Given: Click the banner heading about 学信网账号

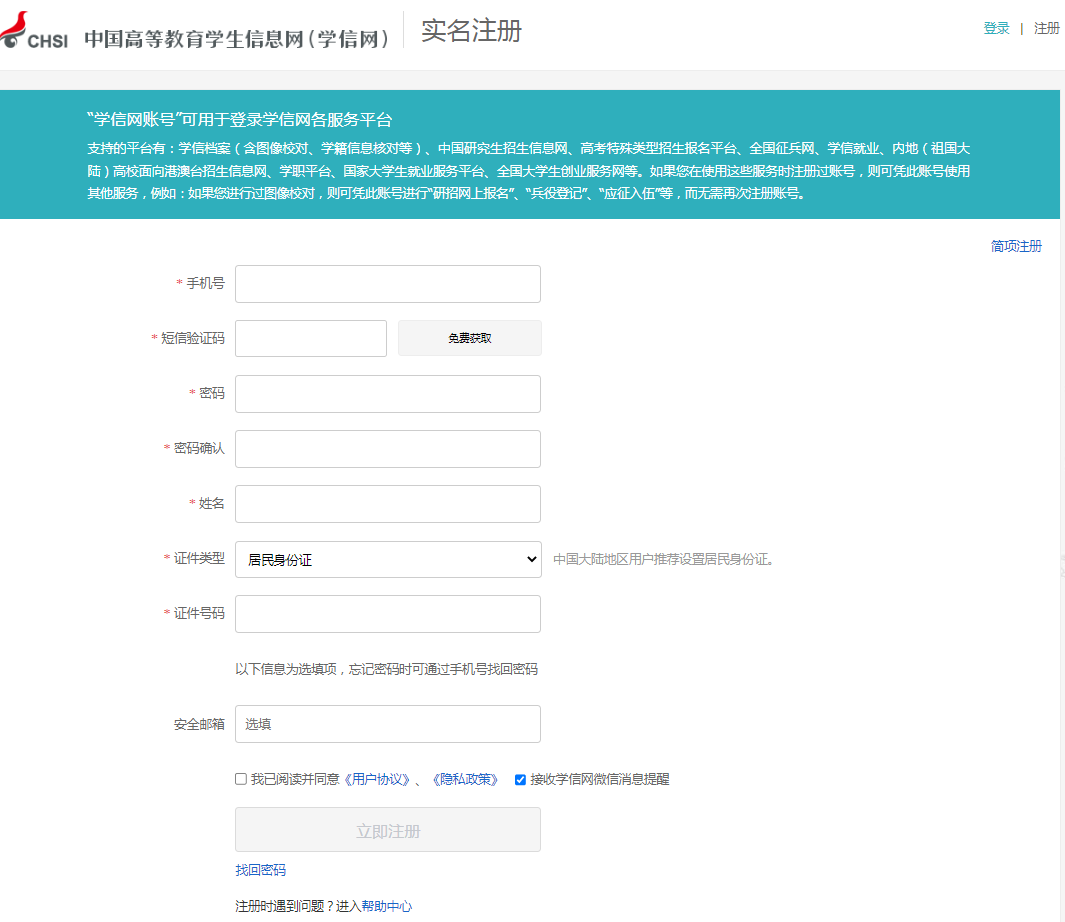Looking at the screenshot, I should click(x=240, y=120).
